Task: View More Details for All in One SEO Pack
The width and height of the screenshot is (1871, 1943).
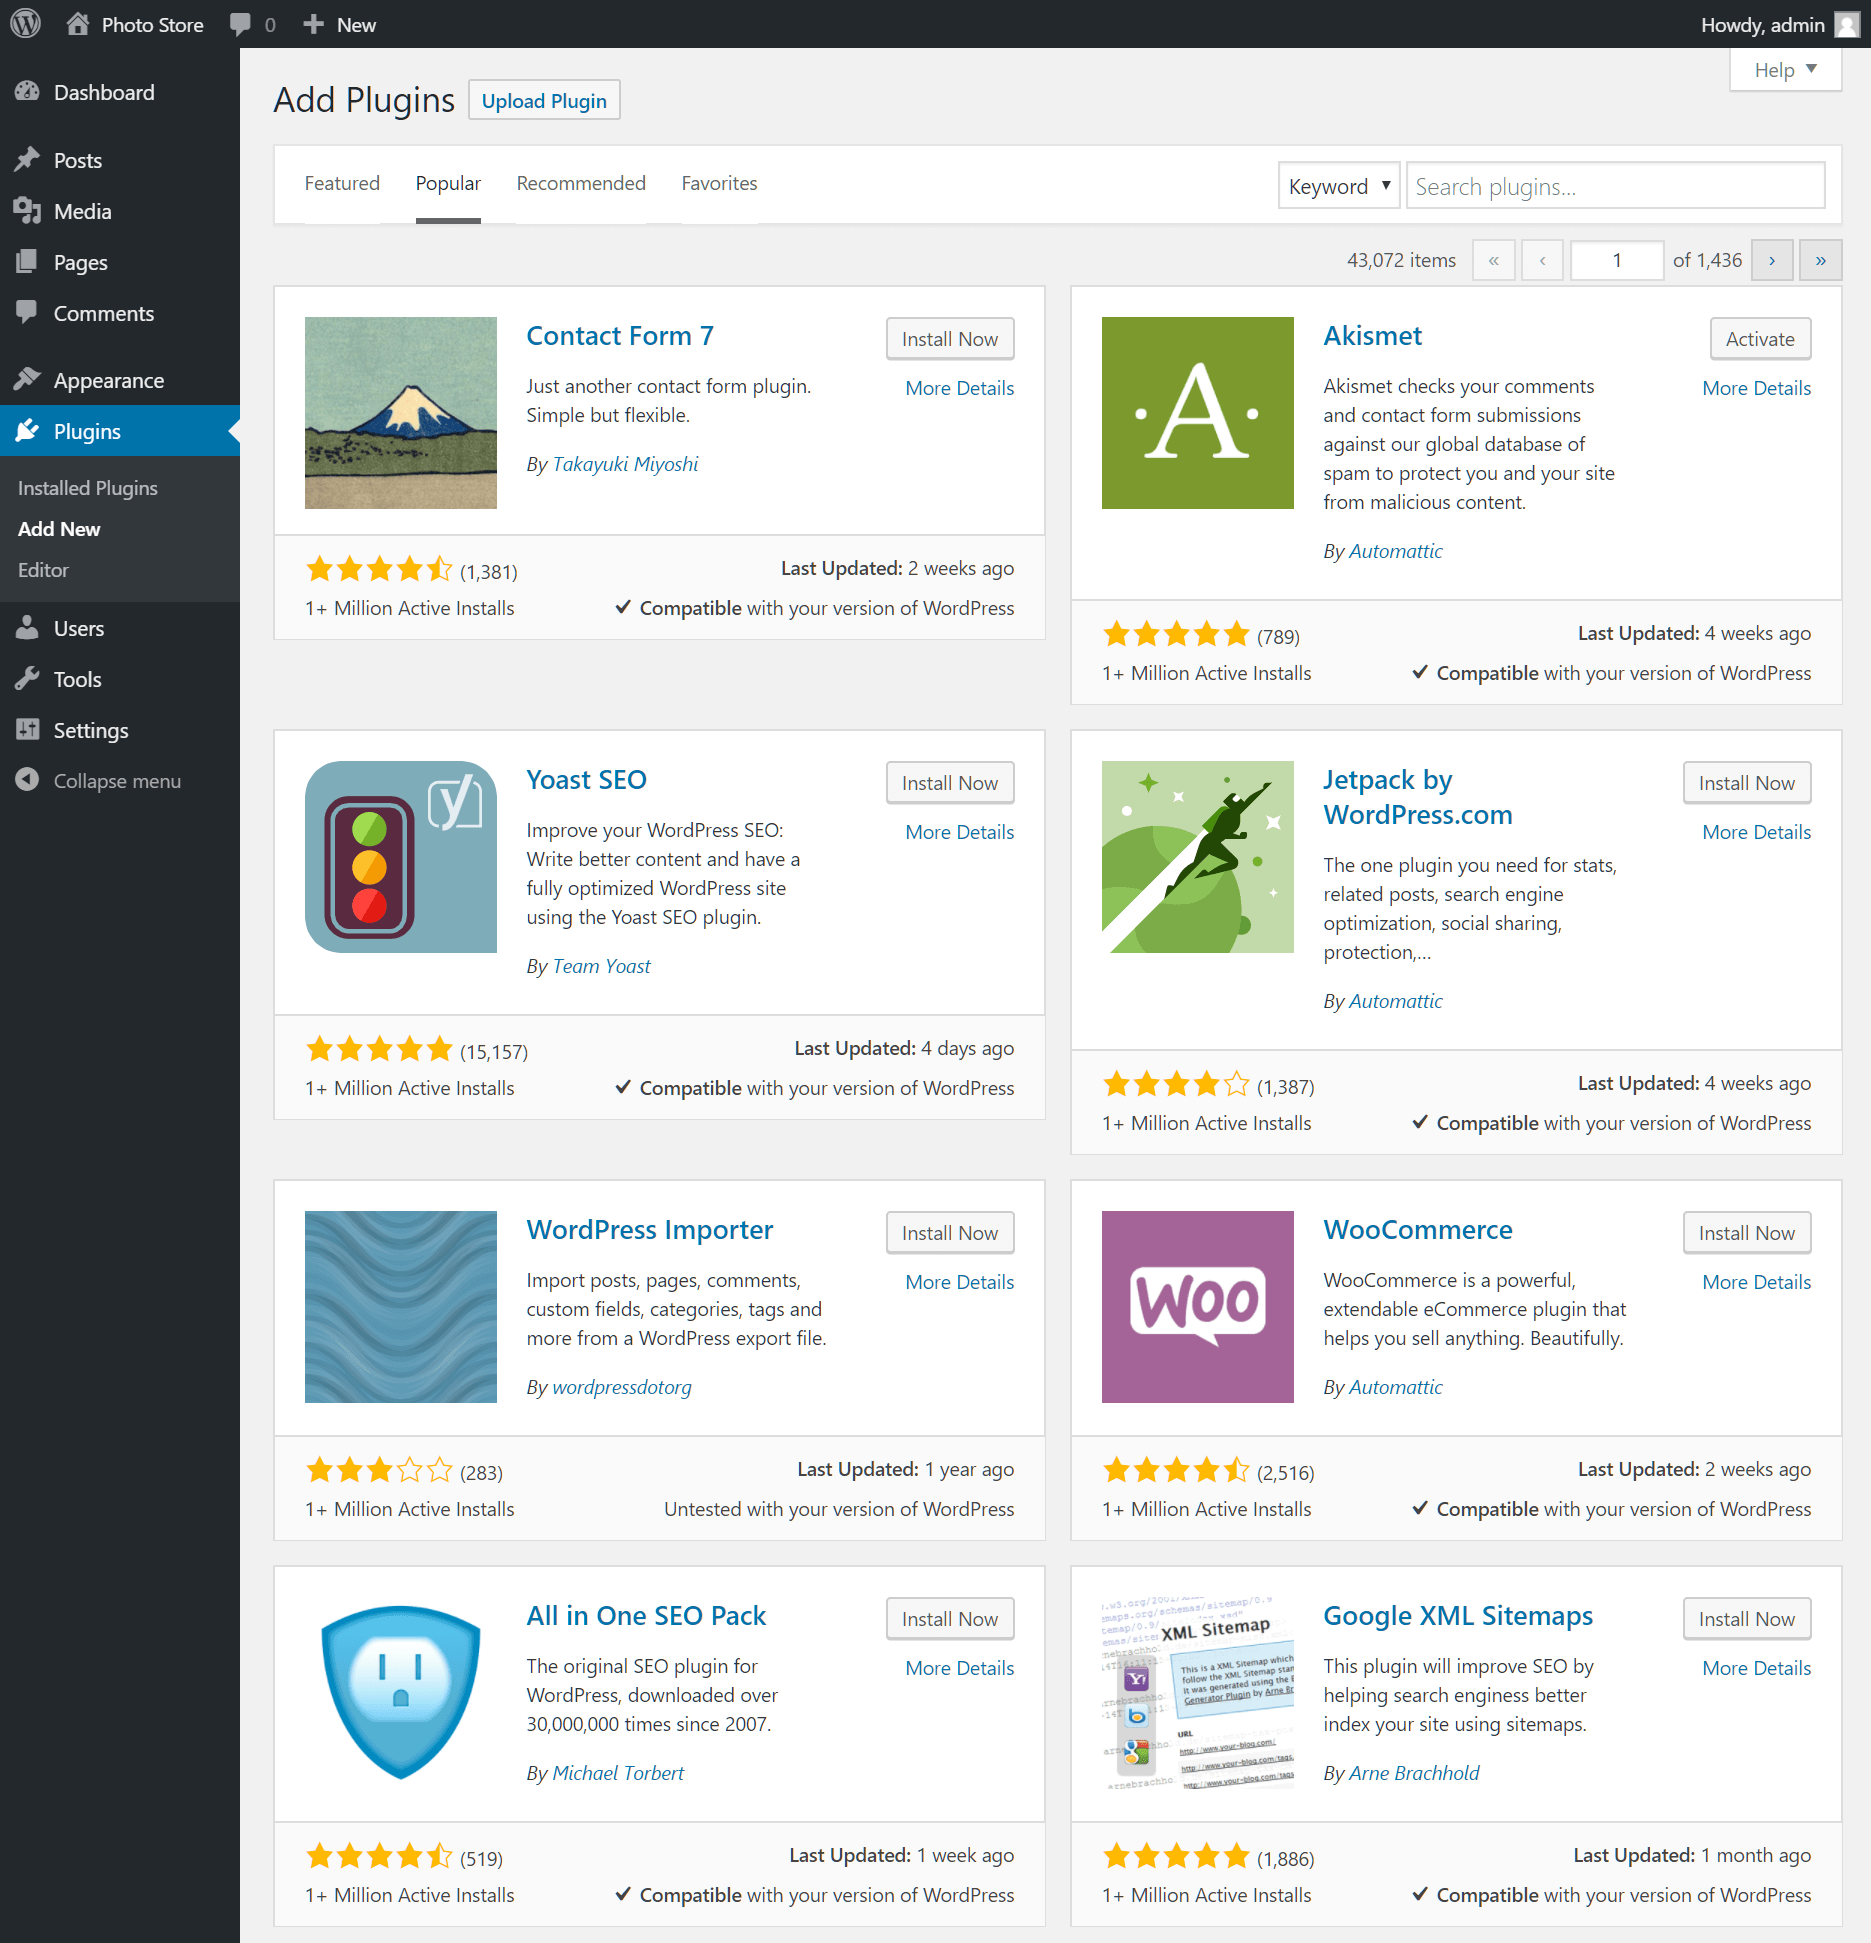Action: [x=959, y=1668]
